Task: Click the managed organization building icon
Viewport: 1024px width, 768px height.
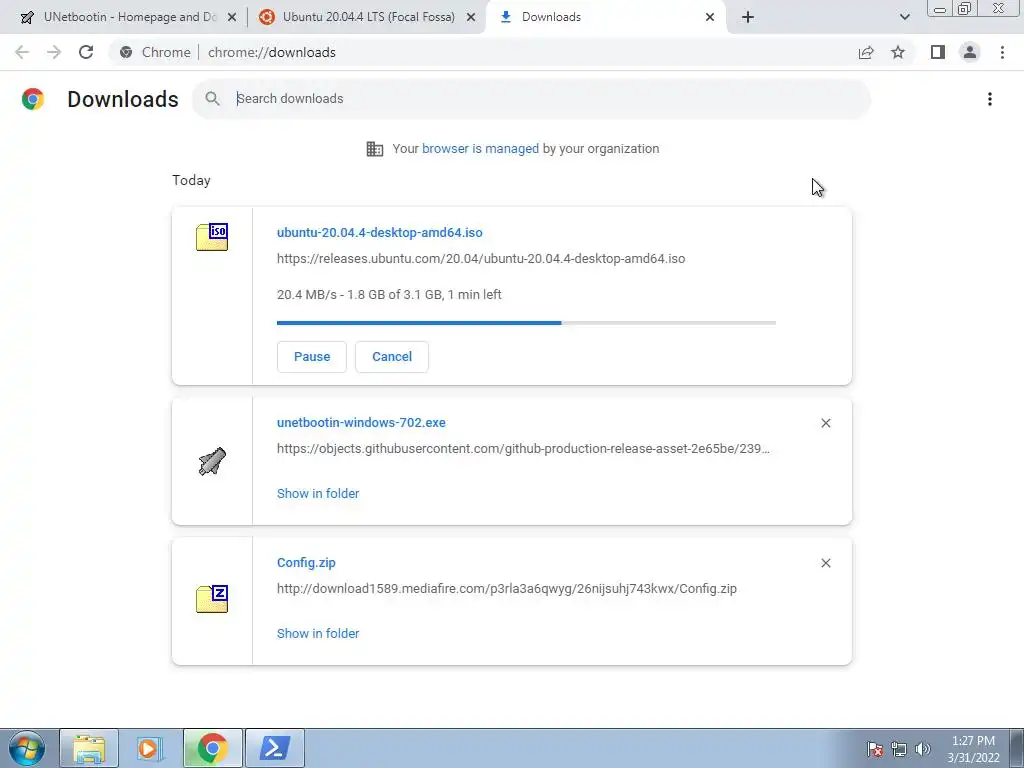Action: [x=375, y=149]
